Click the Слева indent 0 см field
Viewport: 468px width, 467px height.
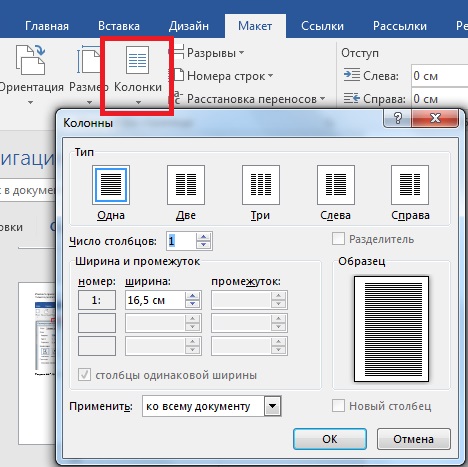click(x=439, y=76)
